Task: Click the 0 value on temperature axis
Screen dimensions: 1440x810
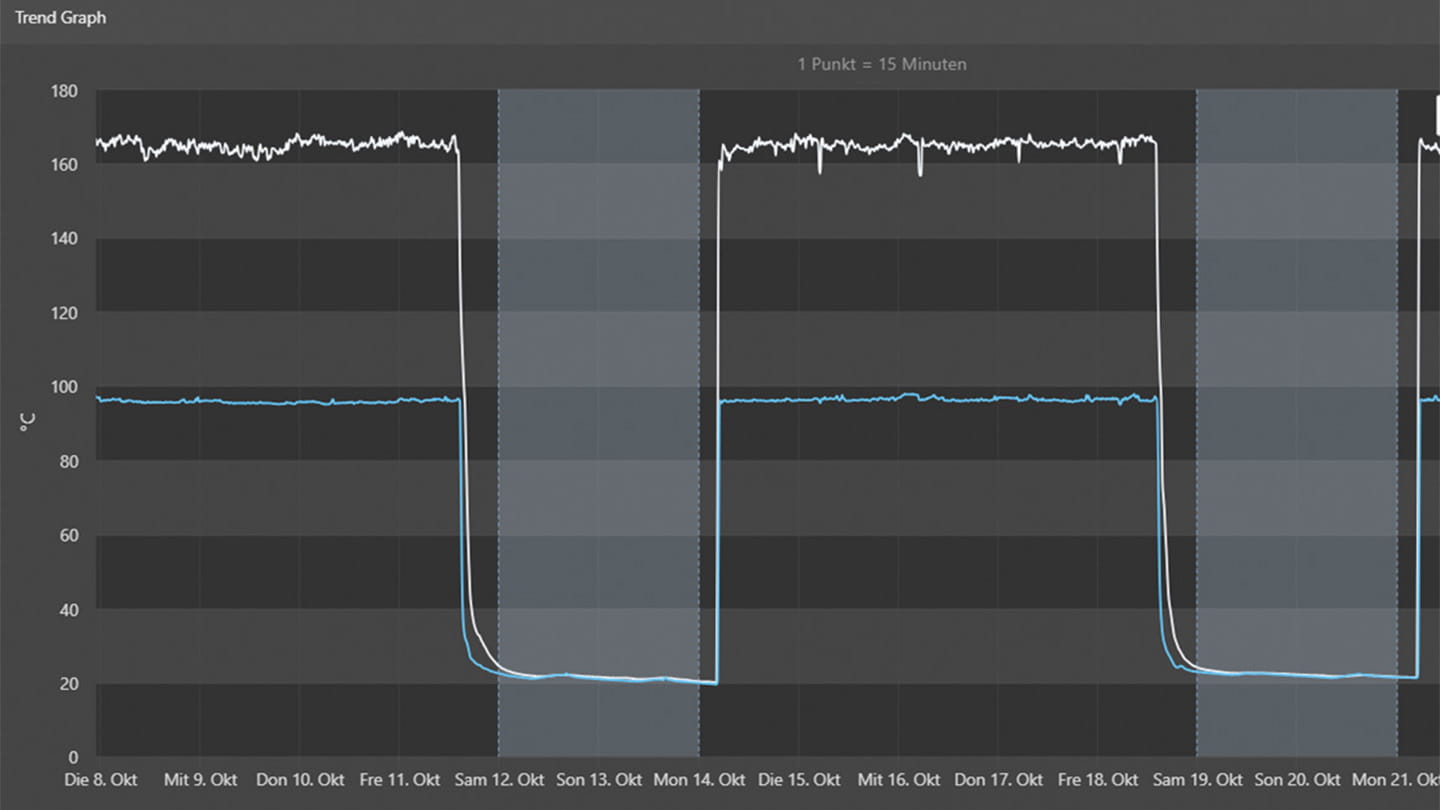Action: pyautogui.click(x=73, y=758)
